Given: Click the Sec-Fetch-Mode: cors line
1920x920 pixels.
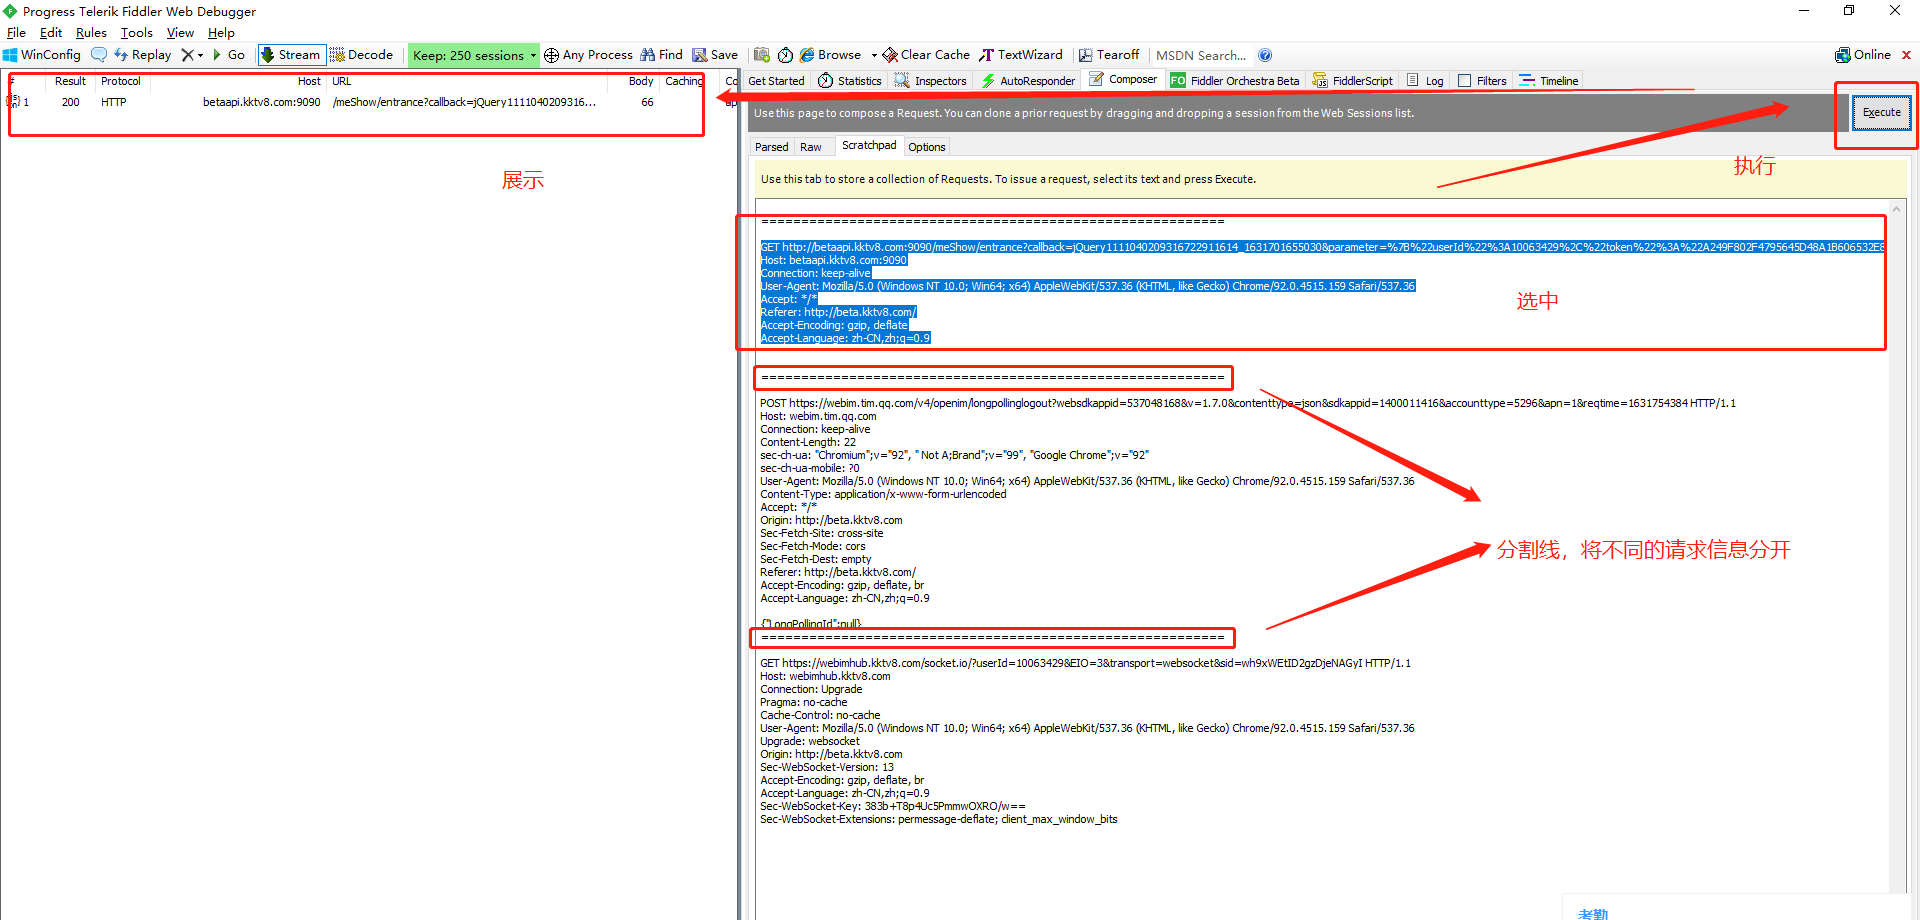Looking at the screenshot, I should coord(813,546).
